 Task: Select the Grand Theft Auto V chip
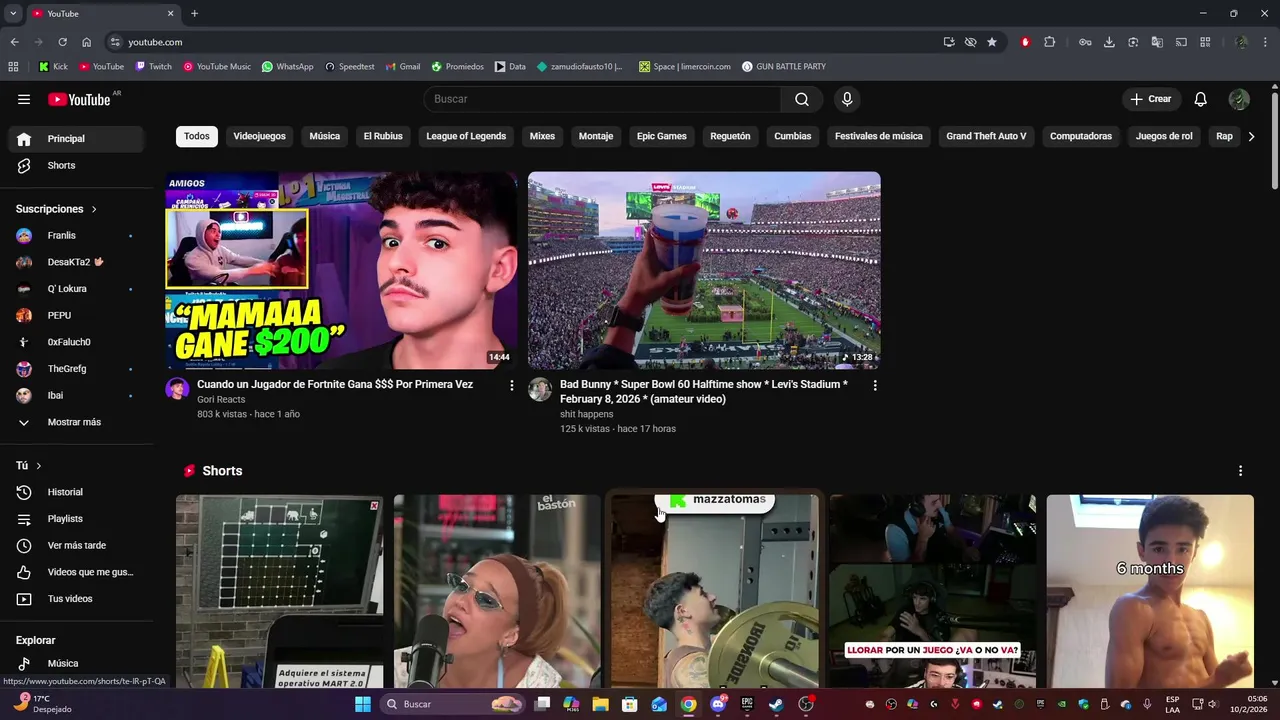(x=986, y=136)
